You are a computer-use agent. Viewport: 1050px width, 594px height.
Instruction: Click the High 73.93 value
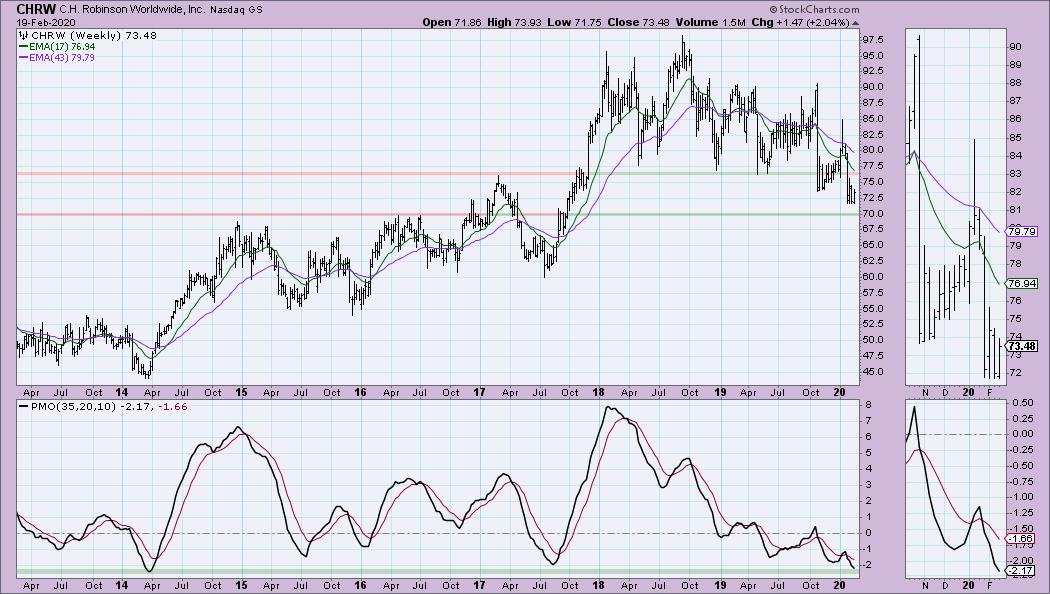pyautogui.click(x=514, y=22)
